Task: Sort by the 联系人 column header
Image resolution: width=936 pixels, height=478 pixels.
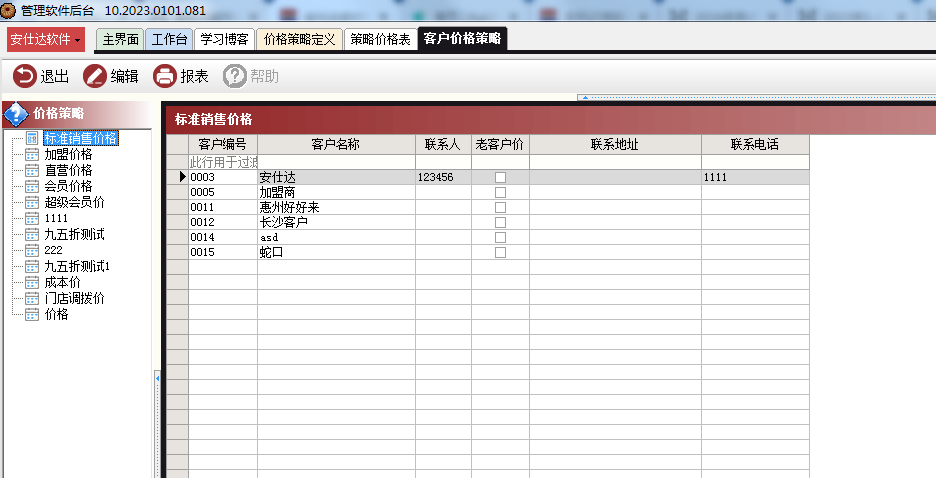Action: click(x=444, y=144)
